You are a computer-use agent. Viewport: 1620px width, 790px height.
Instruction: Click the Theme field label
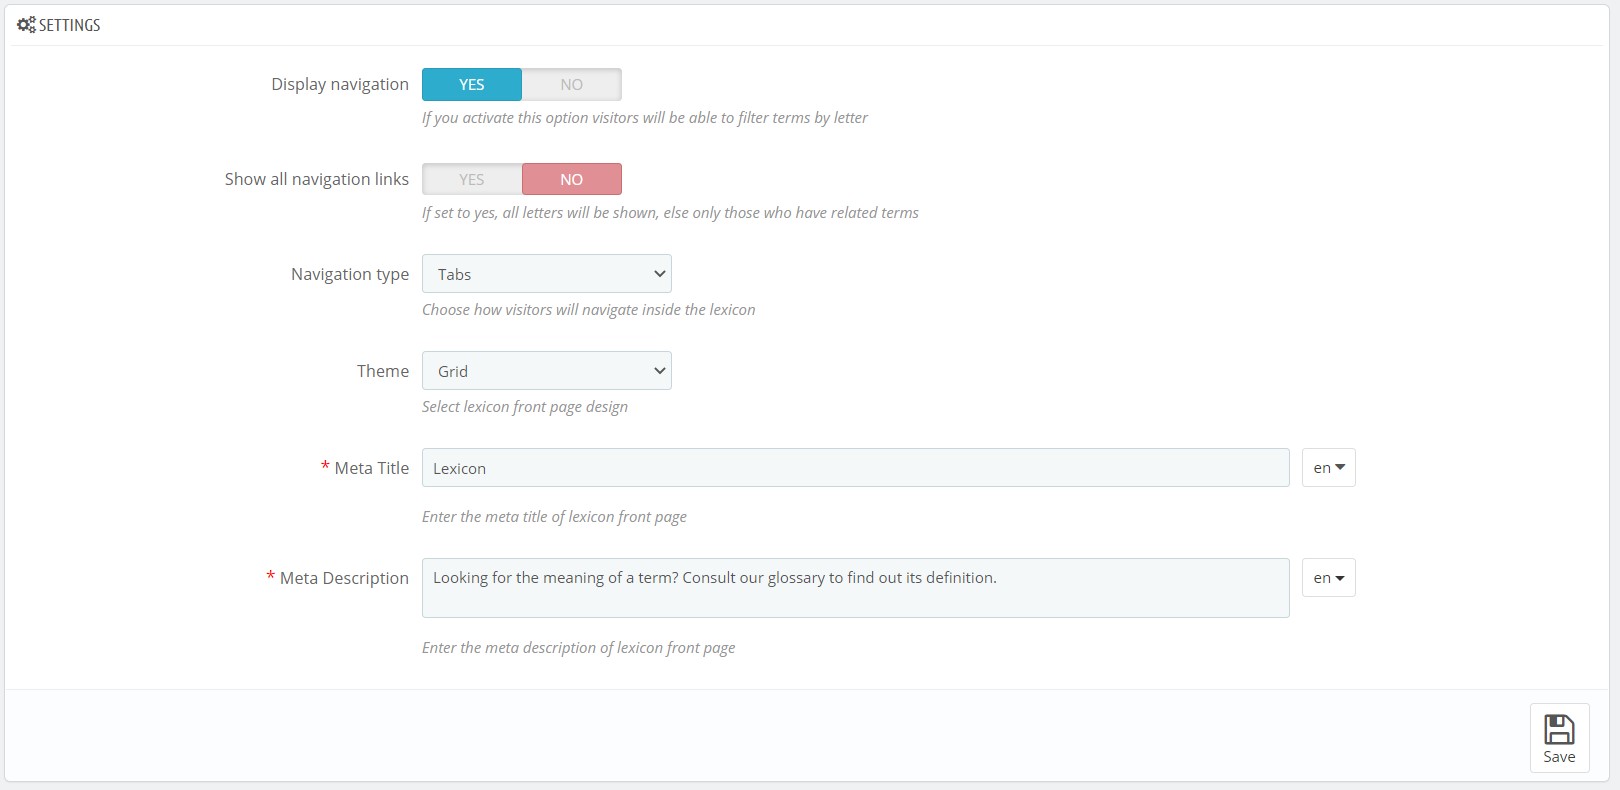383,371
